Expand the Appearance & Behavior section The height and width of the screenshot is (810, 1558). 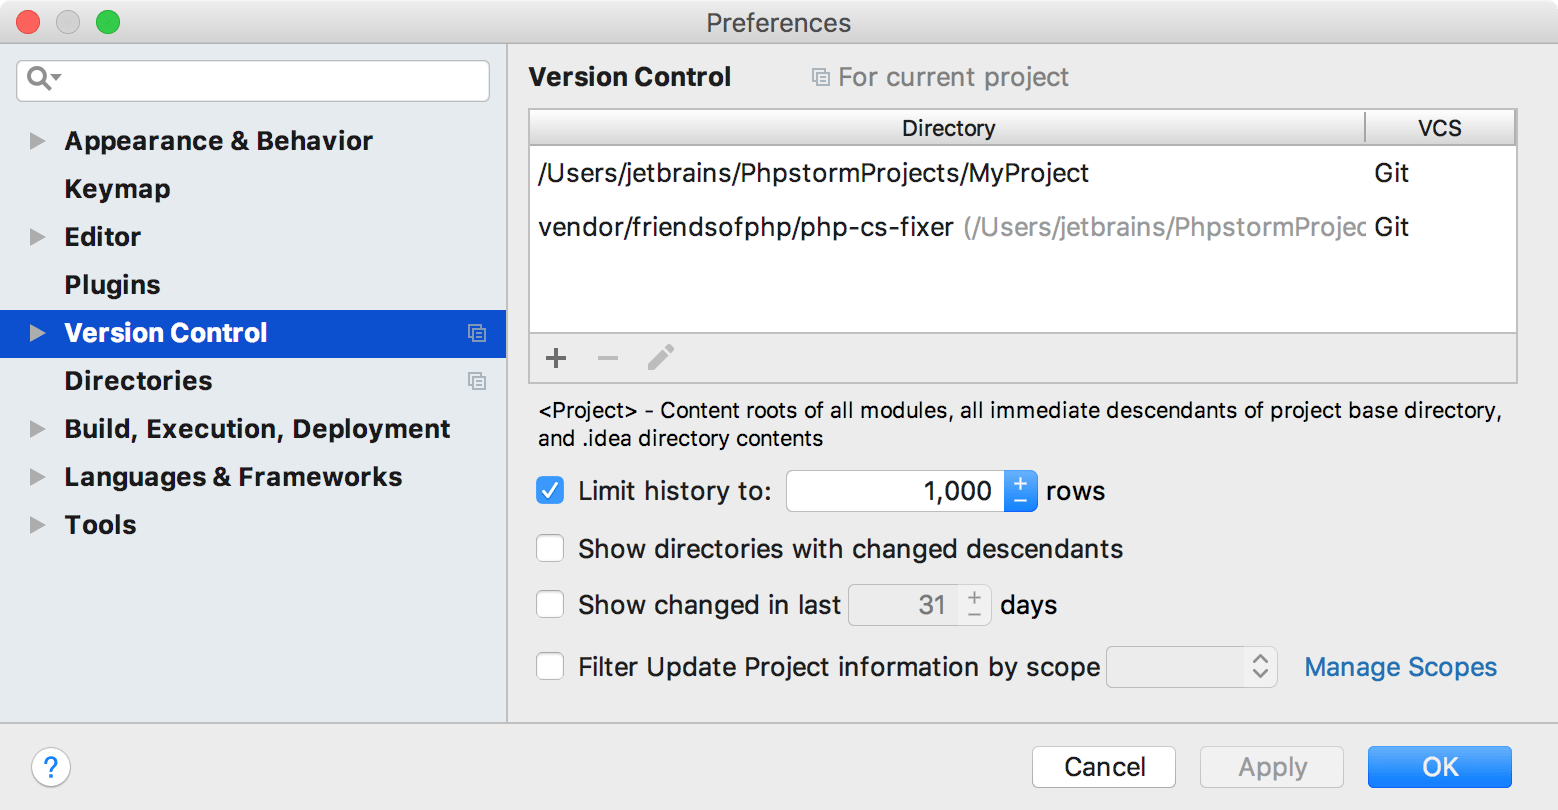pyautogui.click(x=37, y=141)
